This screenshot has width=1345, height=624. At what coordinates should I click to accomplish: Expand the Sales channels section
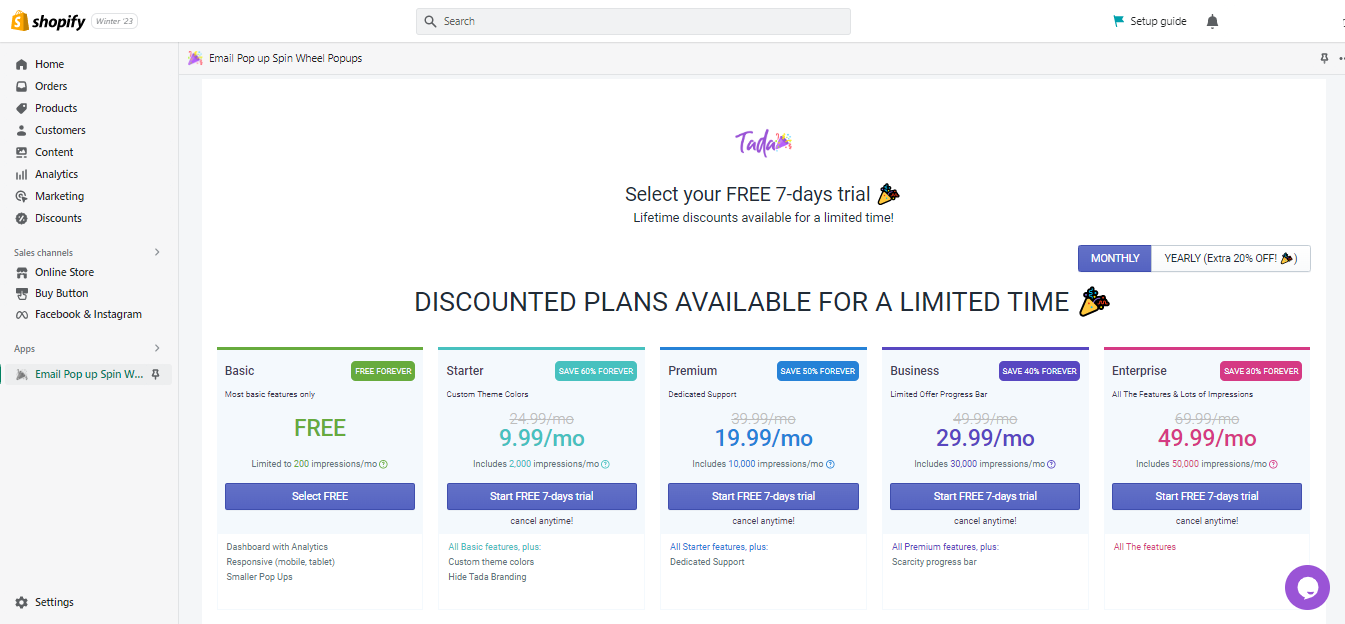[x=157, y=252]
